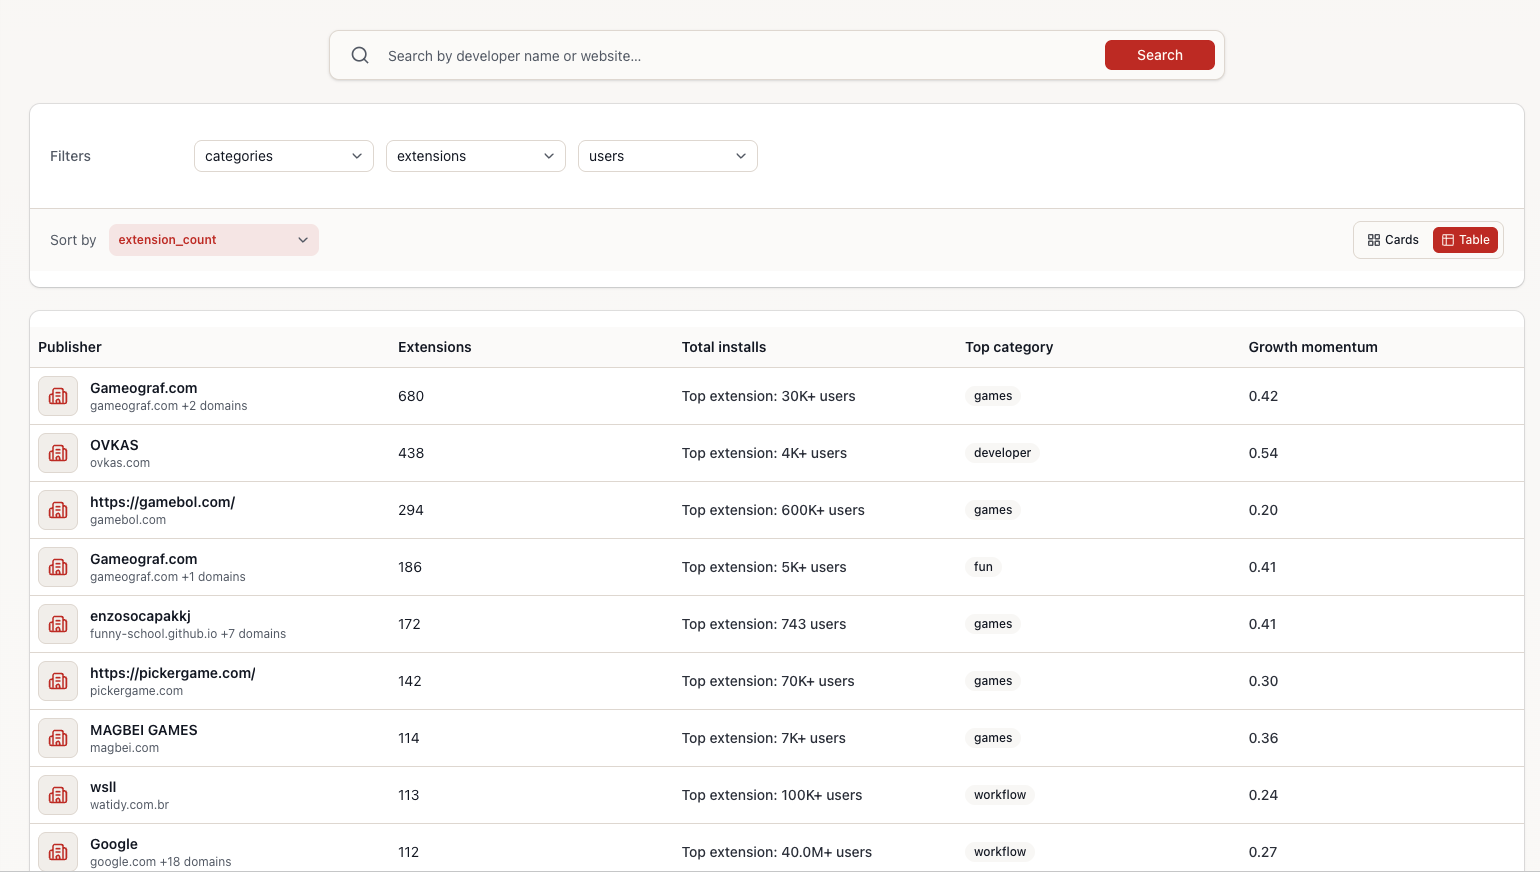Click the 438 extensions count cell
Screen dimensions: 1540x872
coord(411,453)
